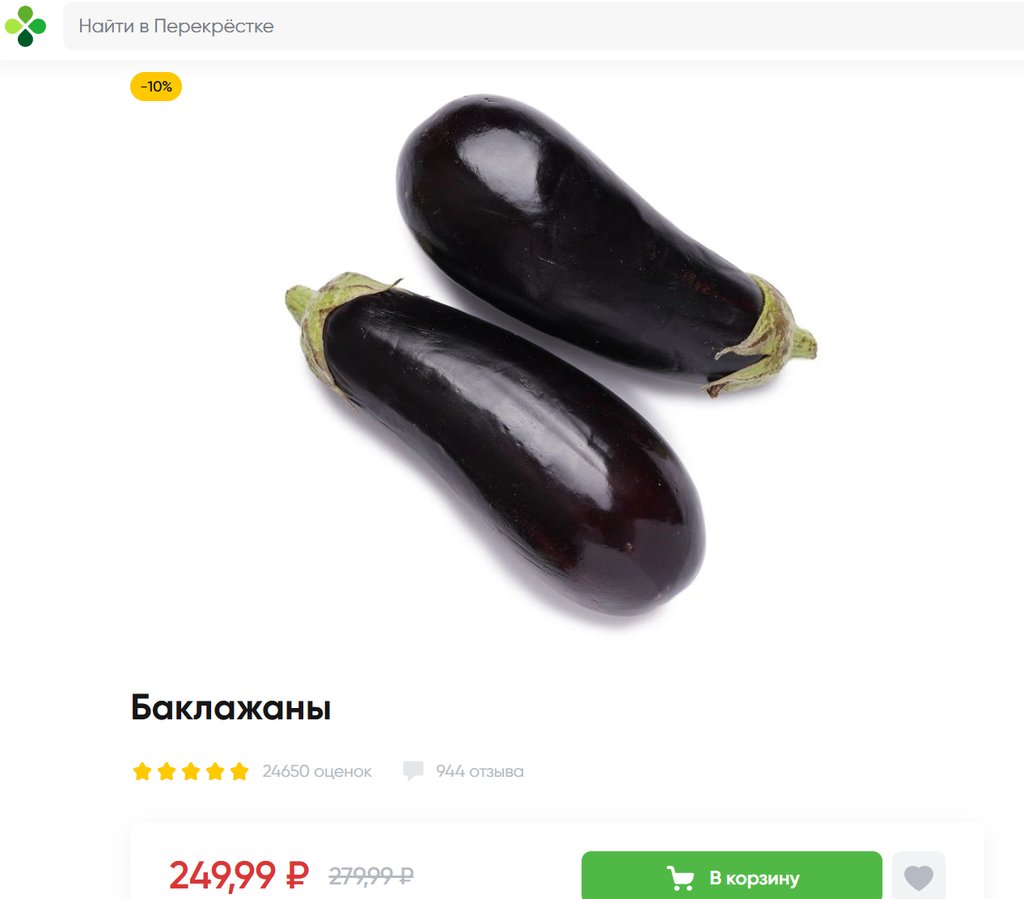Select the fourth rating star
This screenshot has width=1024, height=899.
click(x=215, y=771)
